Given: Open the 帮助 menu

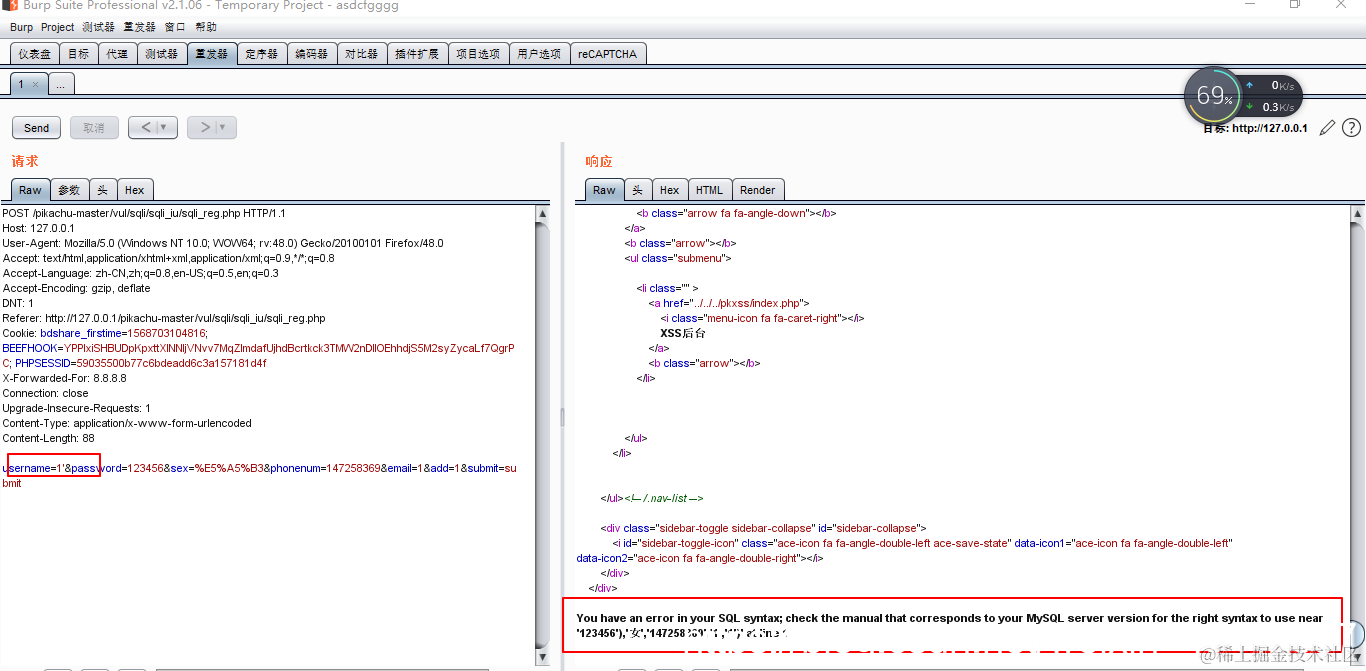Looking at the screenshot, I should [206, 27].
